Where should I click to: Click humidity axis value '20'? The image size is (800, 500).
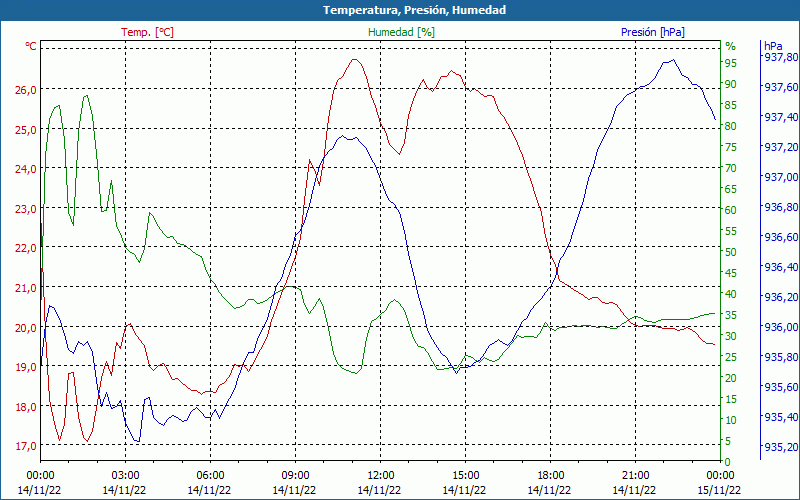[x=731, y=378]
